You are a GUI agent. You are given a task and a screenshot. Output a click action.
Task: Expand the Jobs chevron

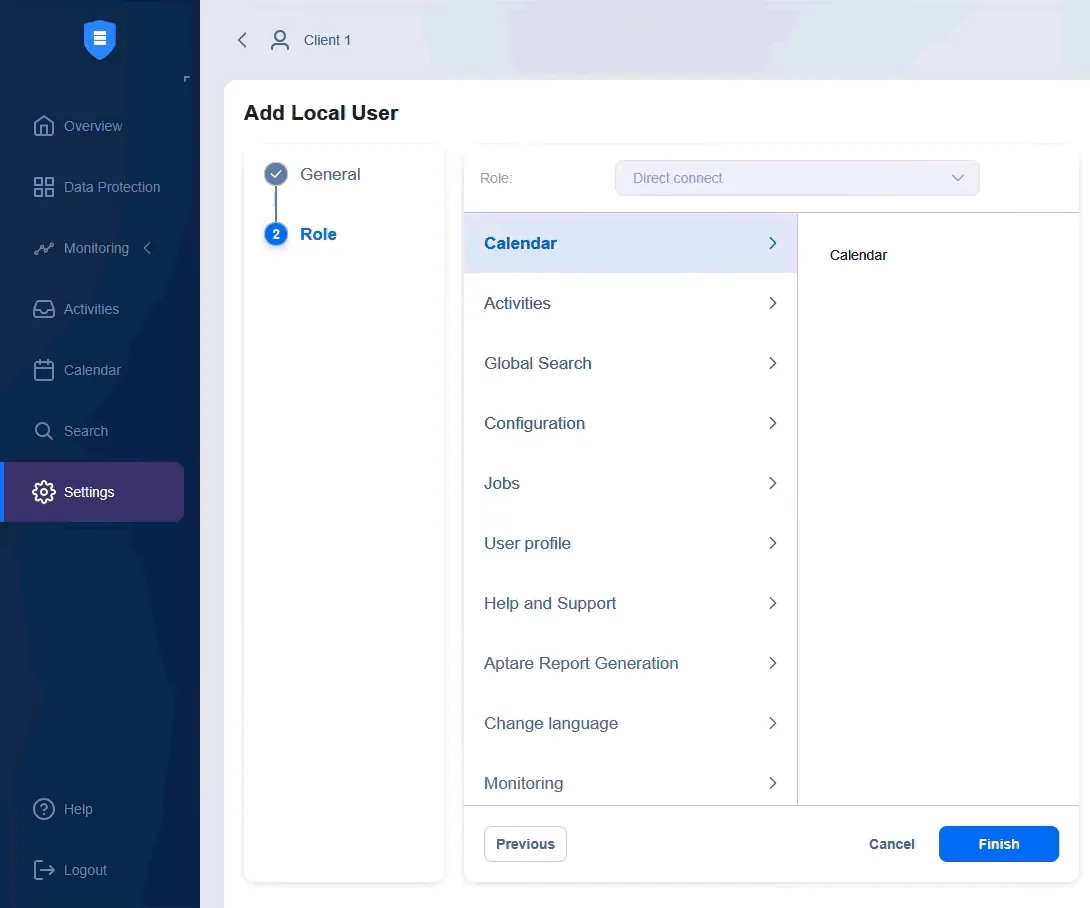[x=772, y=483]
